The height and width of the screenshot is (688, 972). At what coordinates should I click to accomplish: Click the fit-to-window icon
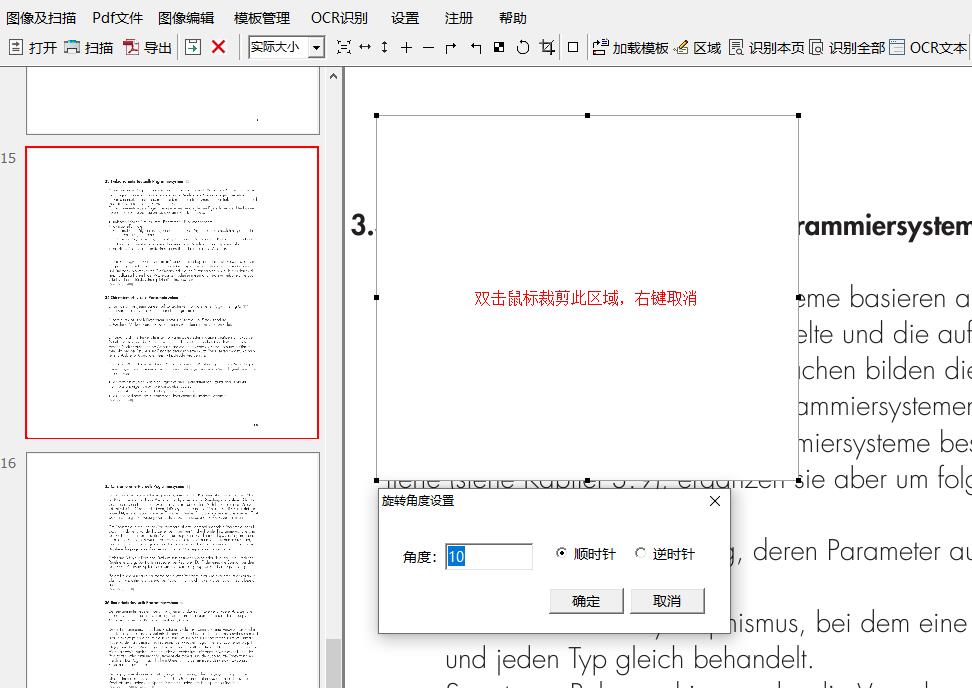point(343,47)
